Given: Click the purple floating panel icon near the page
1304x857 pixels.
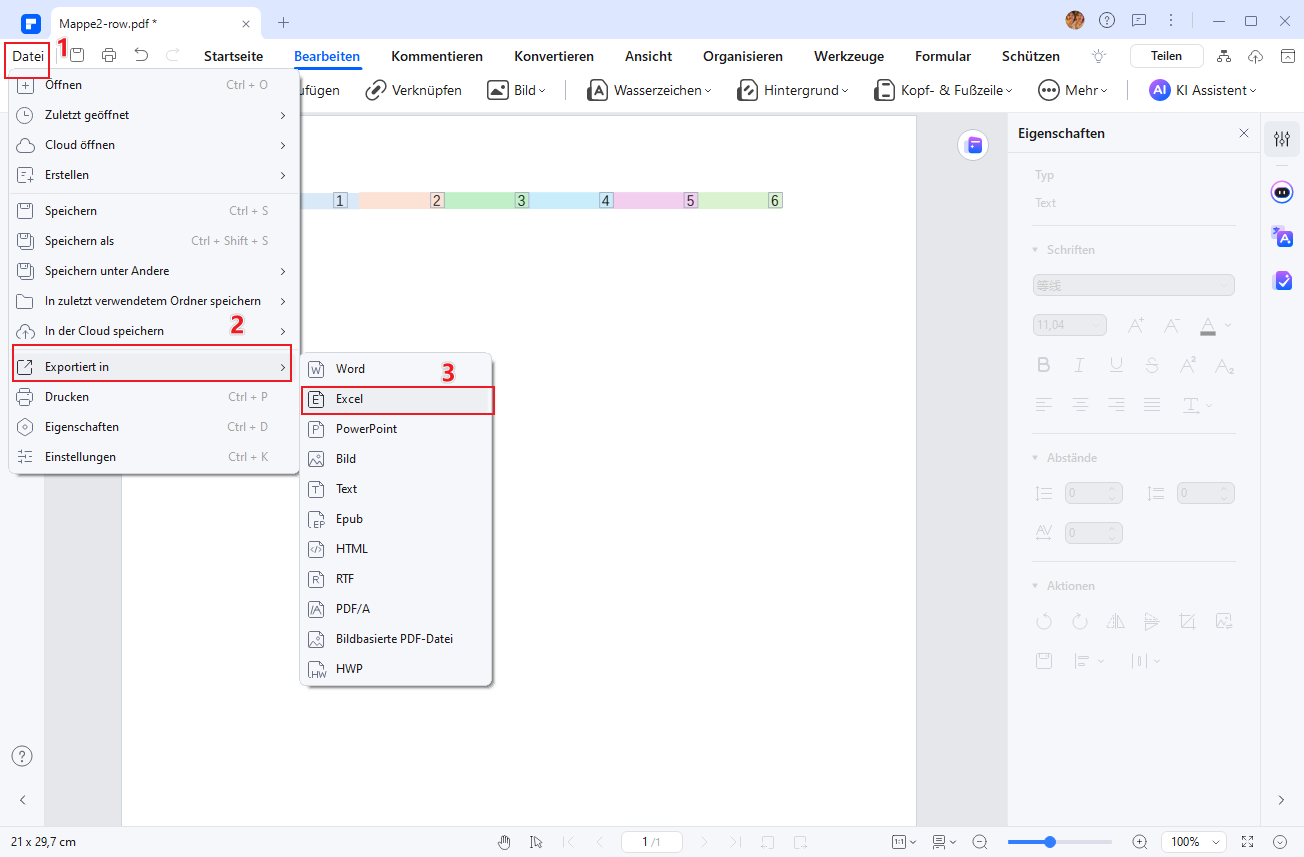Looking at the screenshot, I should (x=973, y=145).
